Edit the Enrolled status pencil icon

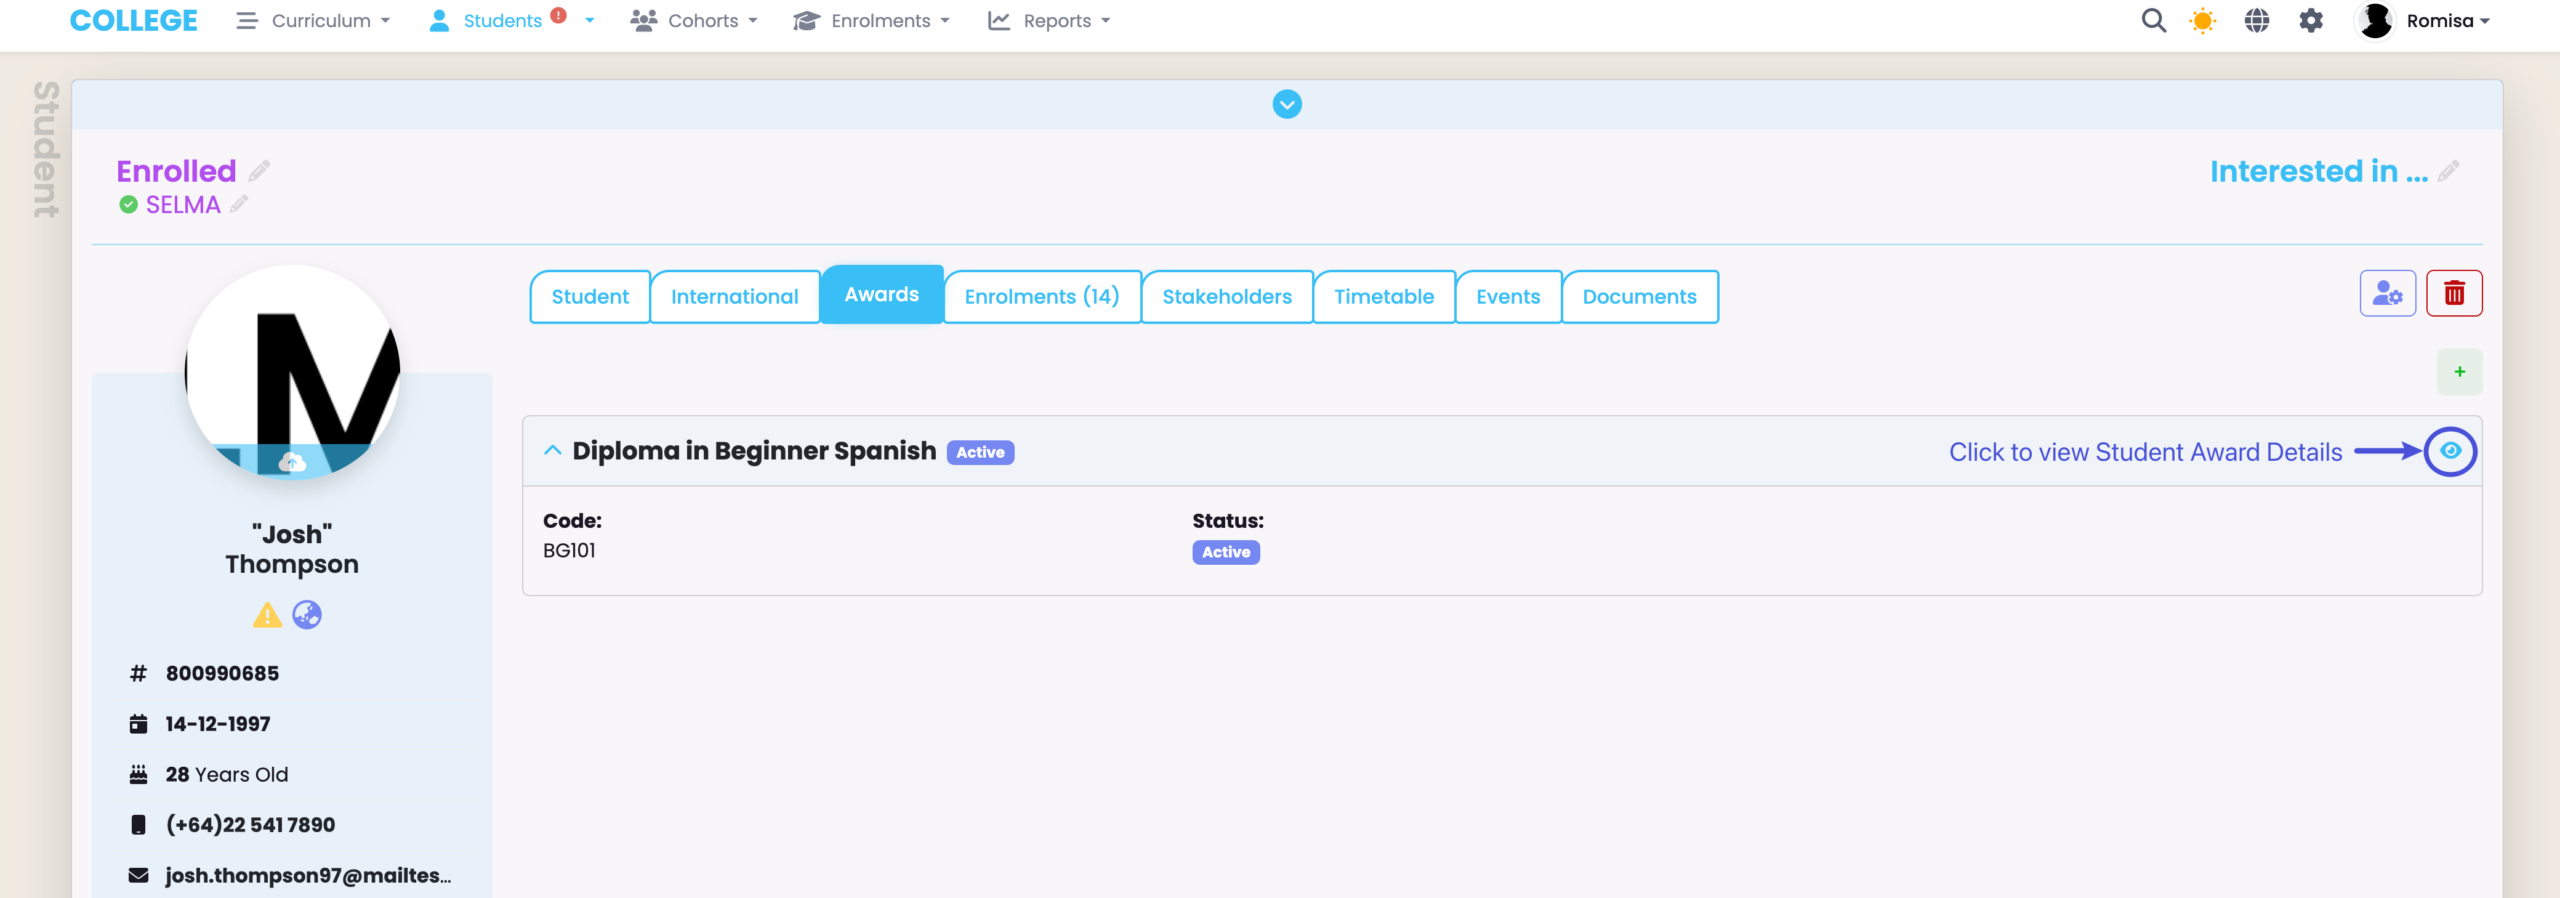coord(260,171)
